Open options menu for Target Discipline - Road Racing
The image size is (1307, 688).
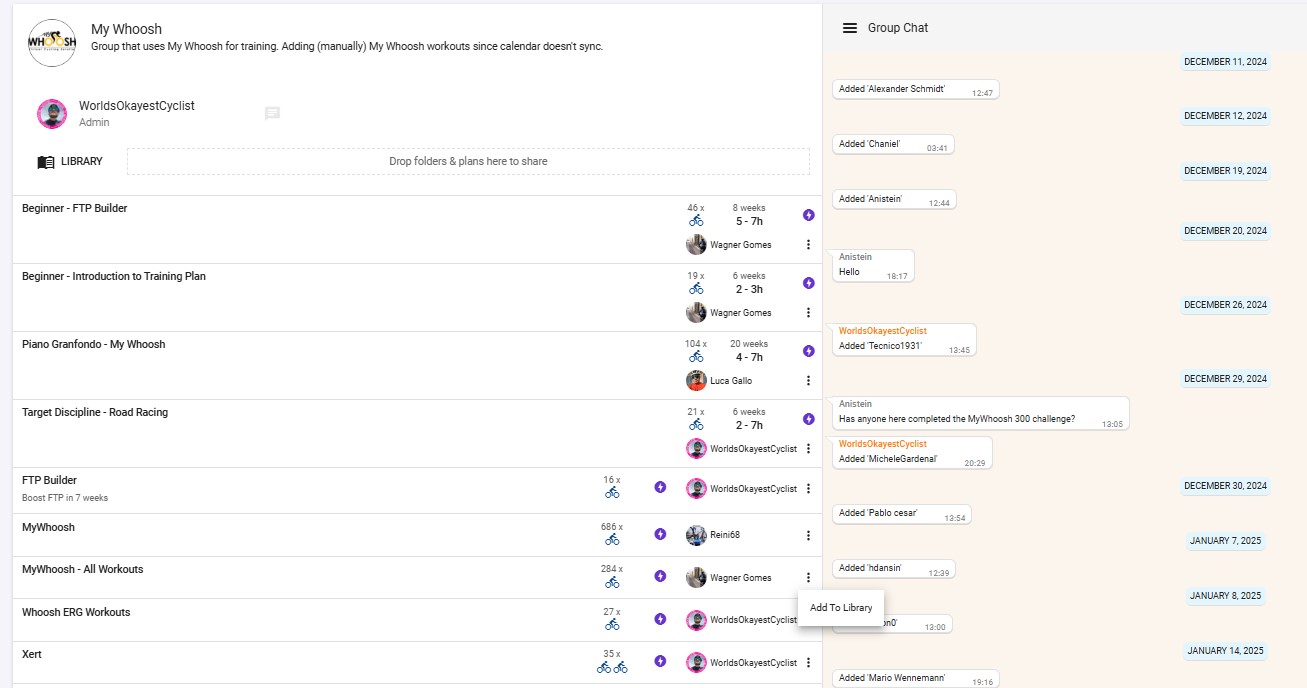tap(808, 448)
